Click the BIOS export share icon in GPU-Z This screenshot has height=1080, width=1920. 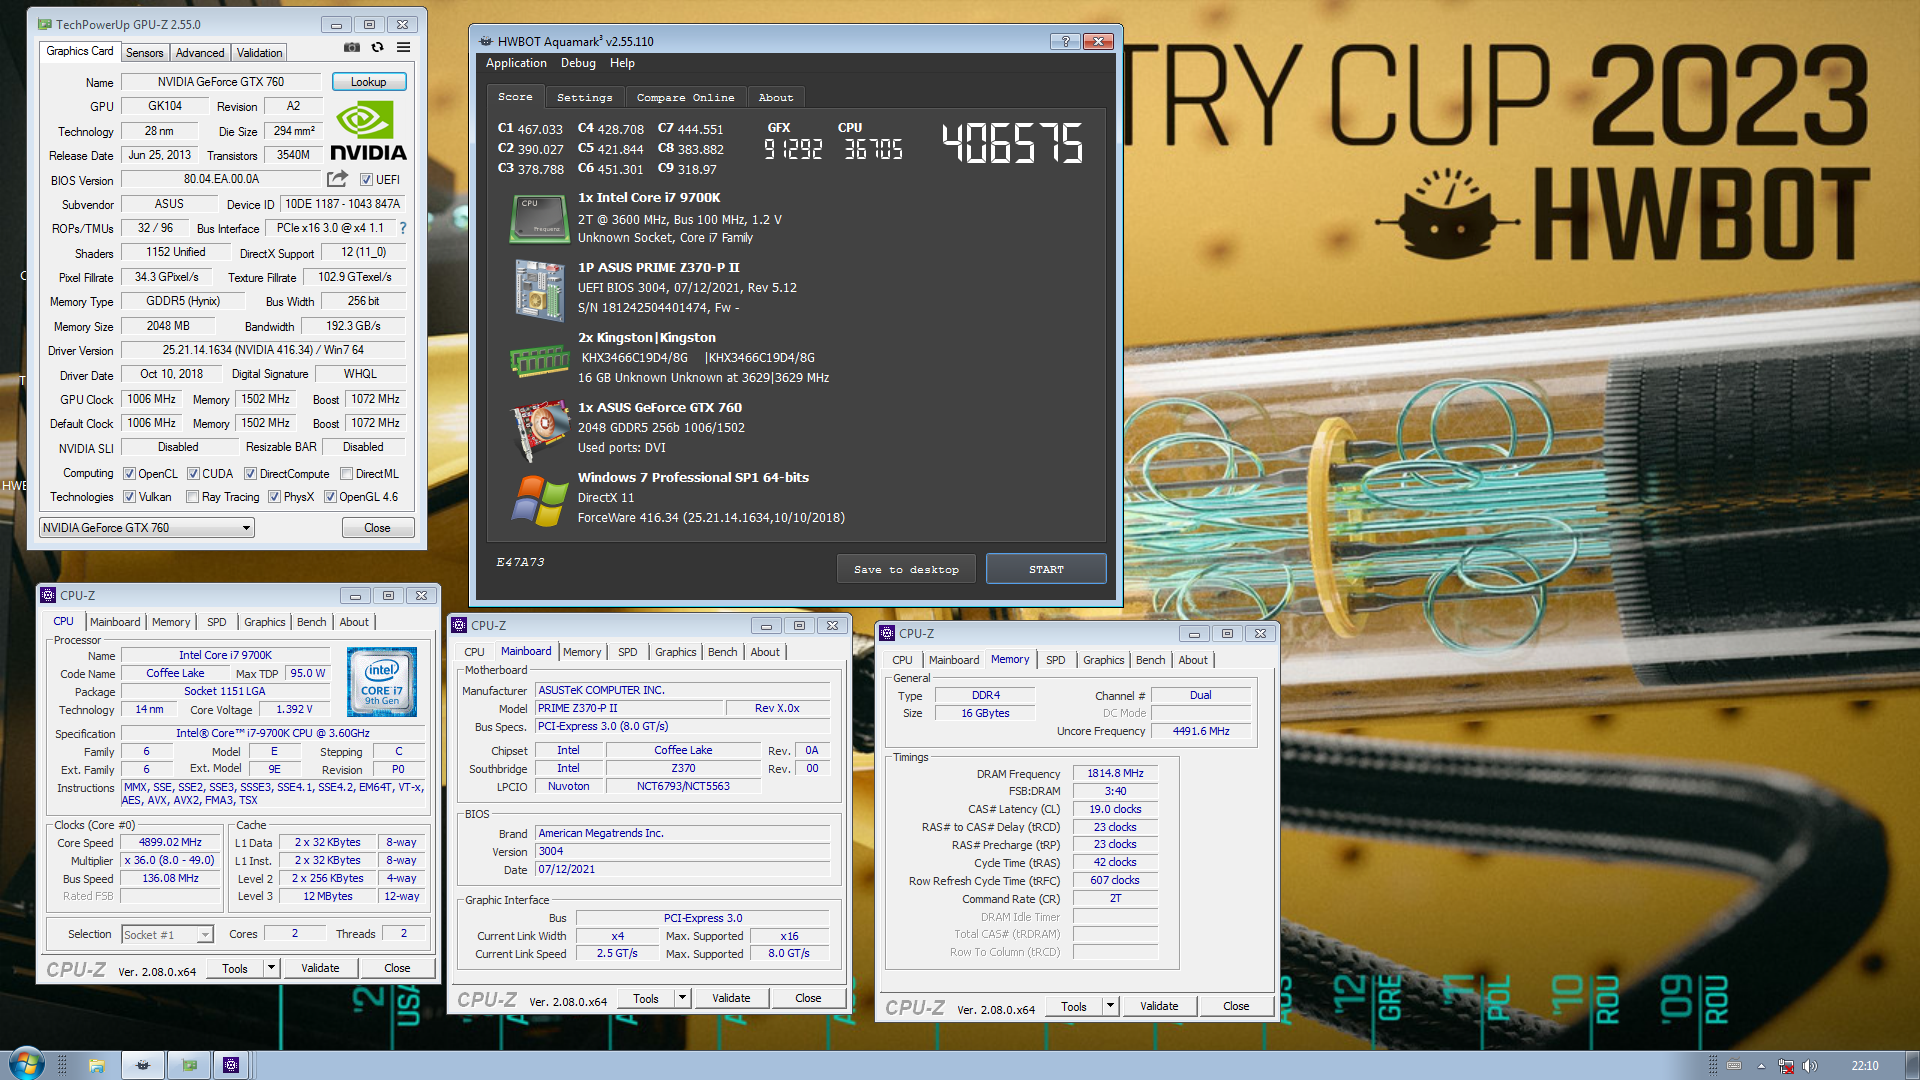(x=337, y=179)
